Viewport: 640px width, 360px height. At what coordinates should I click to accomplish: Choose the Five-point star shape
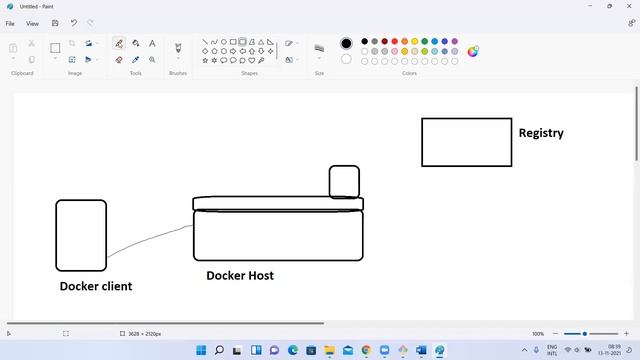click(x=205, y=60)
